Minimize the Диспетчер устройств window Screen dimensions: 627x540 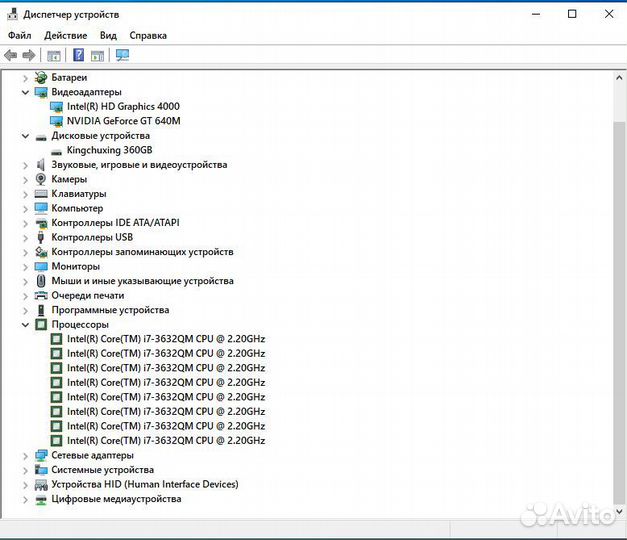click(x=536, y=14)
